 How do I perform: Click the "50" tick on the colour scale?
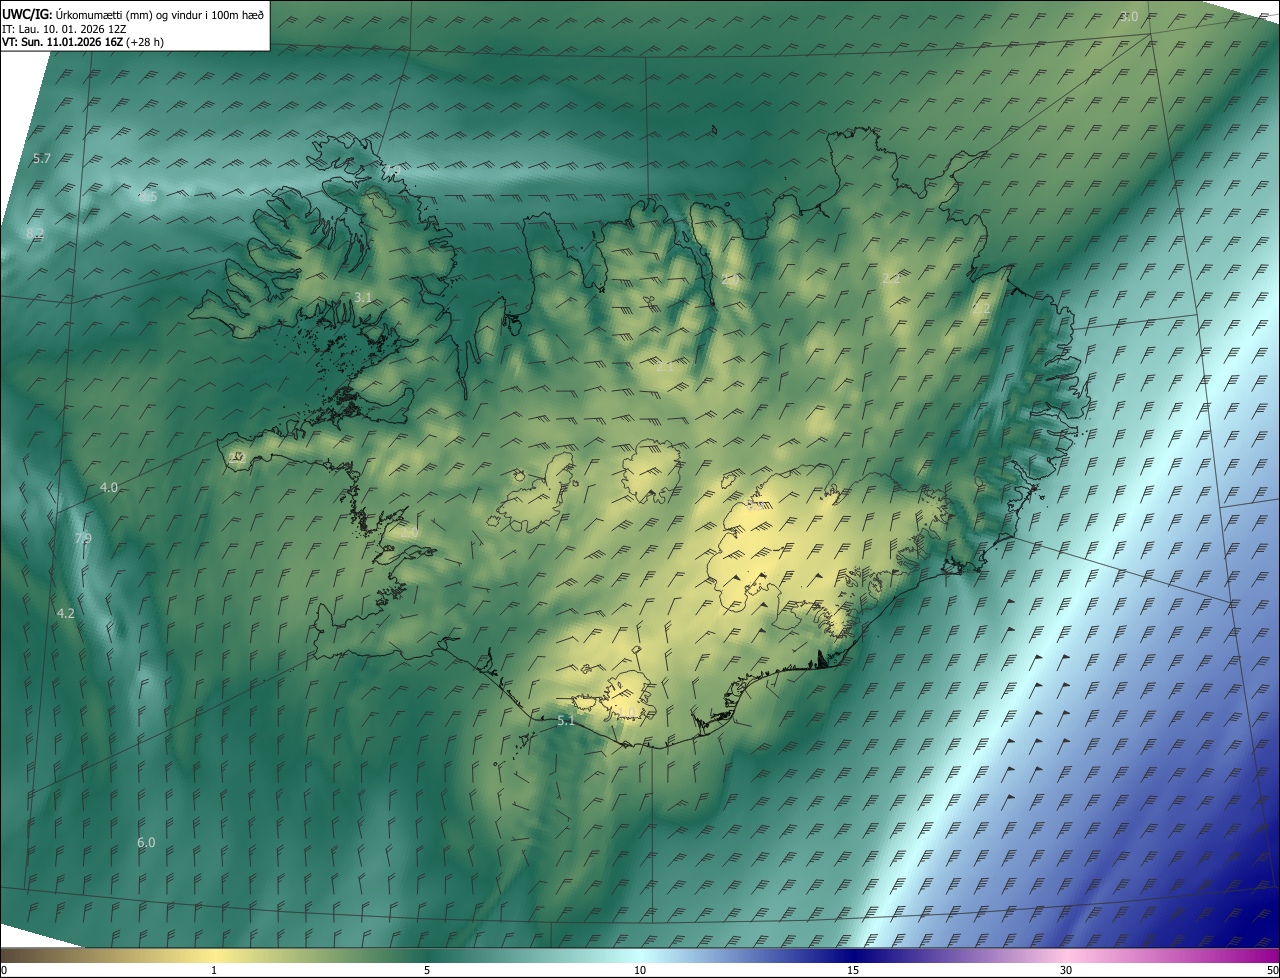pos(1272,970)
